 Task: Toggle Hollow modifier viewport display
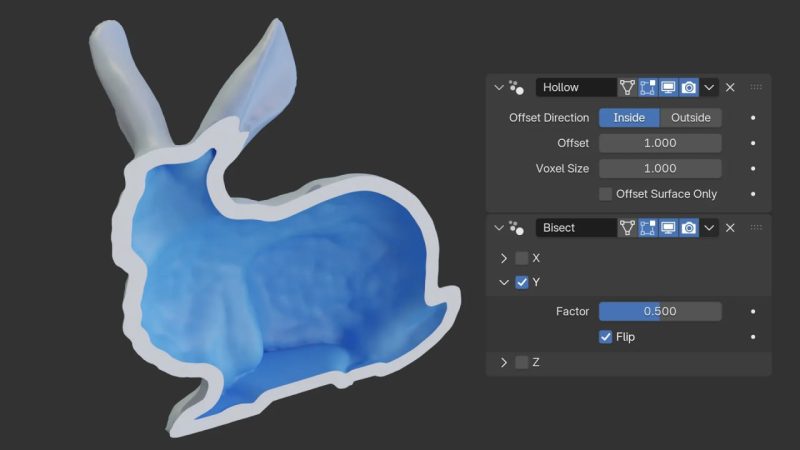668,88
